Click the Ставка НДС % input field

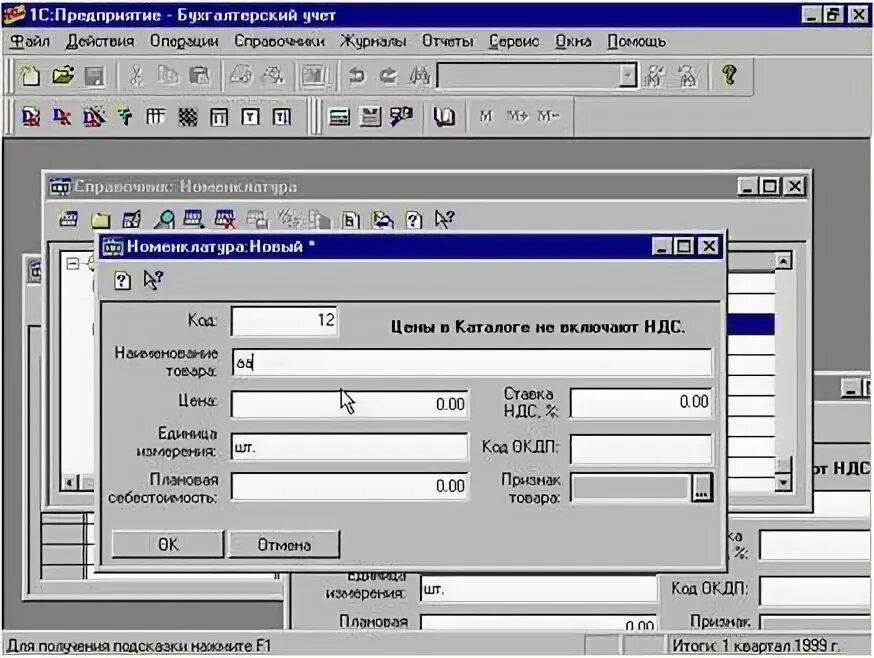click(x=641, y=402)
